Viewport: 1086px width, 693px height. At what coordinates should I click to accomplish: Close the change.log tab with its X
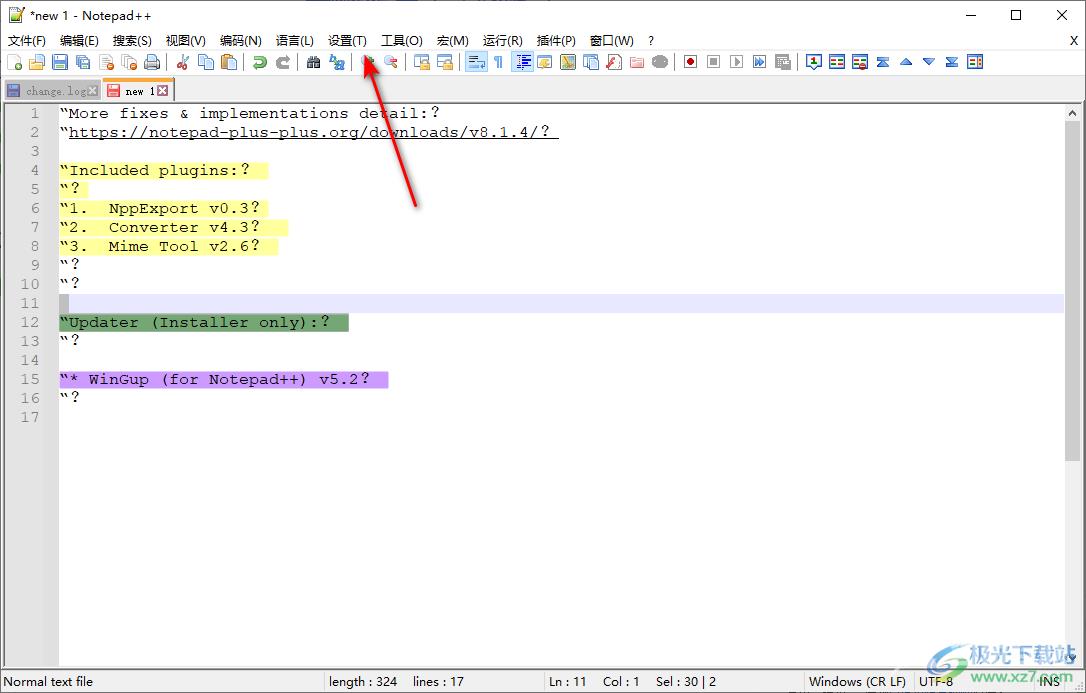click(x=93, y=91)
